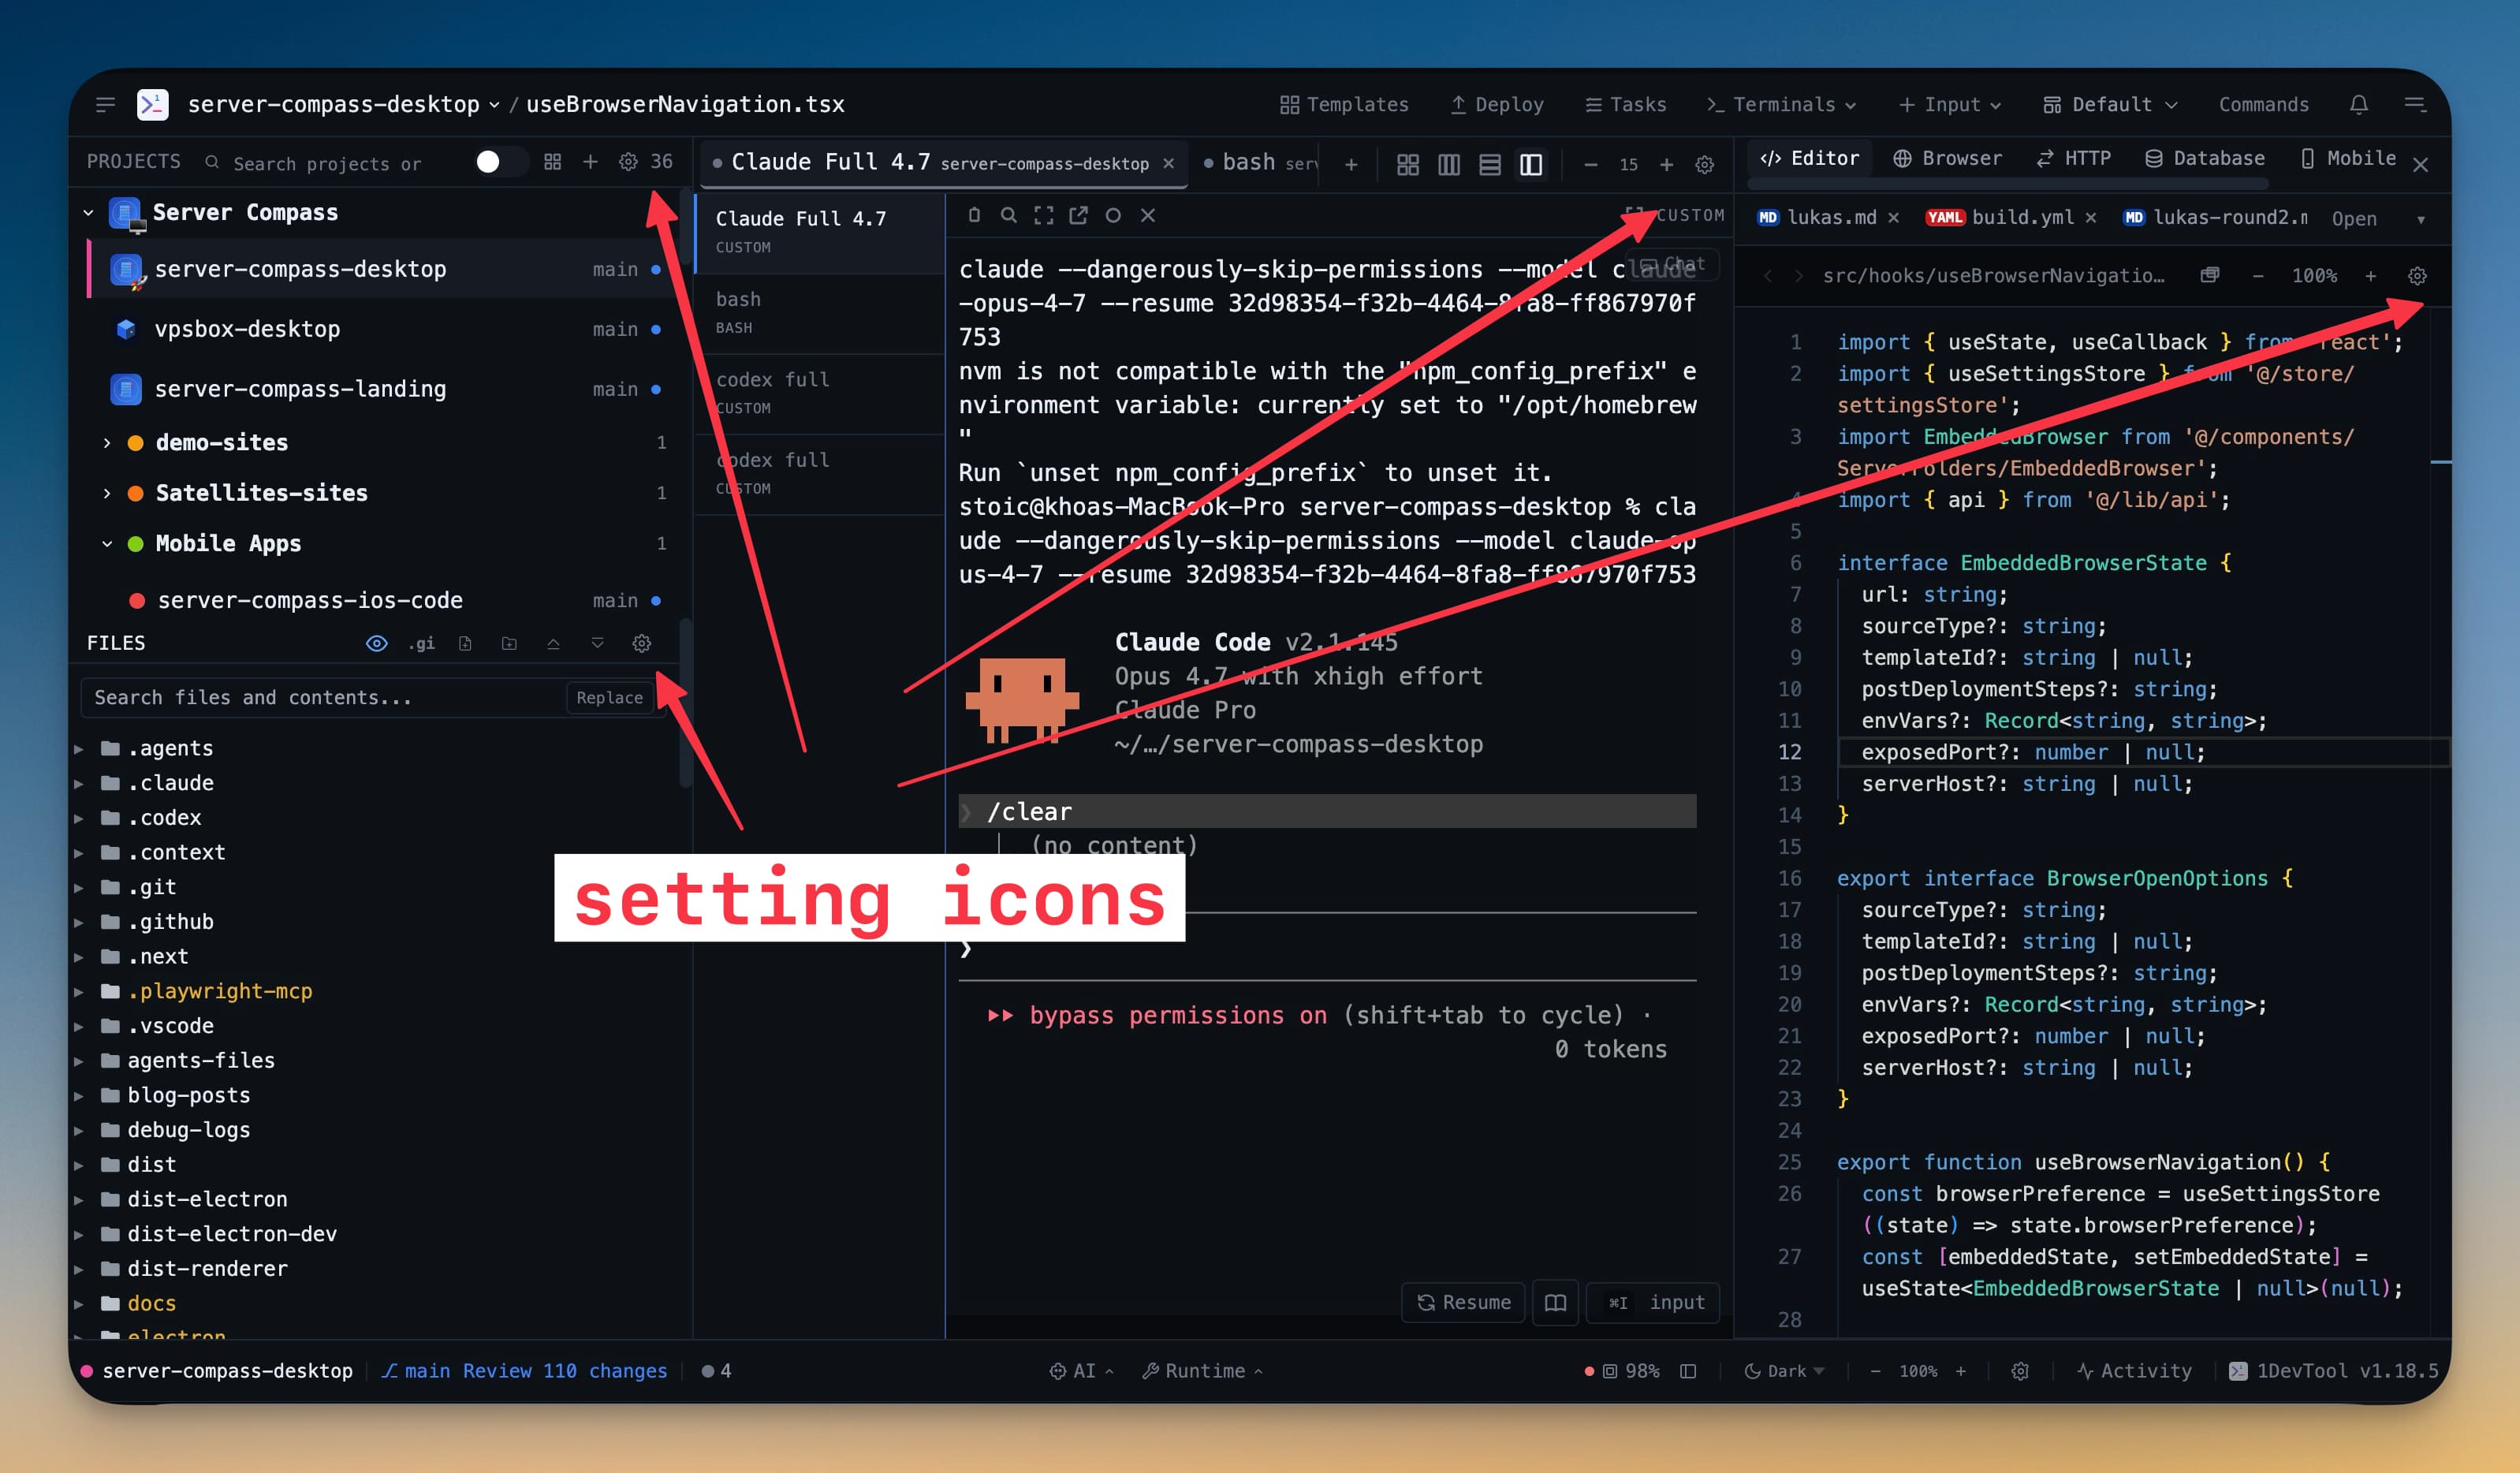Pop out terminal to external window
2520x1473 pixels.
(1078, 215)
